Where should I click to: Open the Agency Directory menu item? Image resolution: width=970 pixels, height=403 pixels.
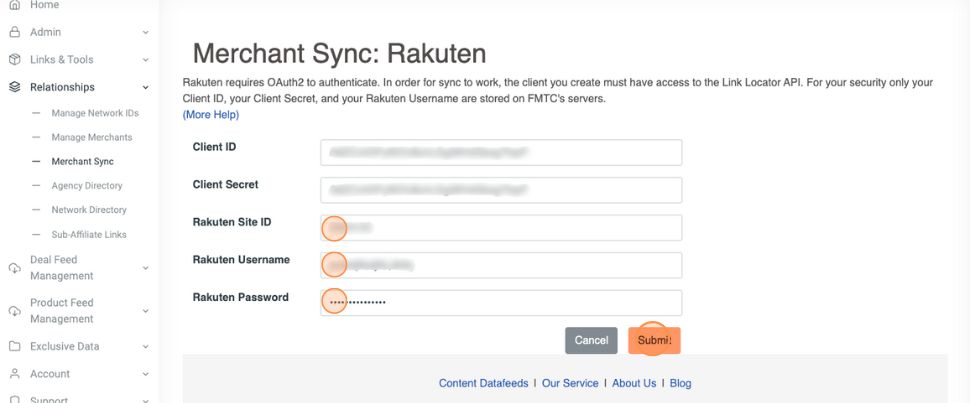pos(86,185)
